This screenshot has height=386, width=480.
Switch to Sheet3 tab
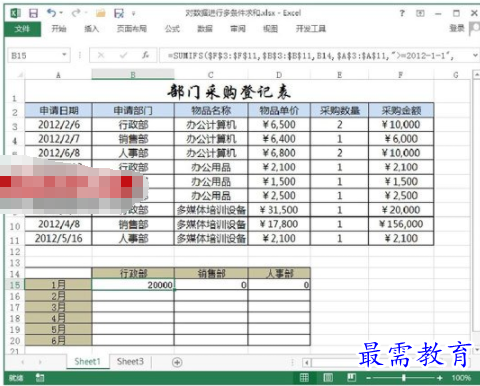(130, 362)
